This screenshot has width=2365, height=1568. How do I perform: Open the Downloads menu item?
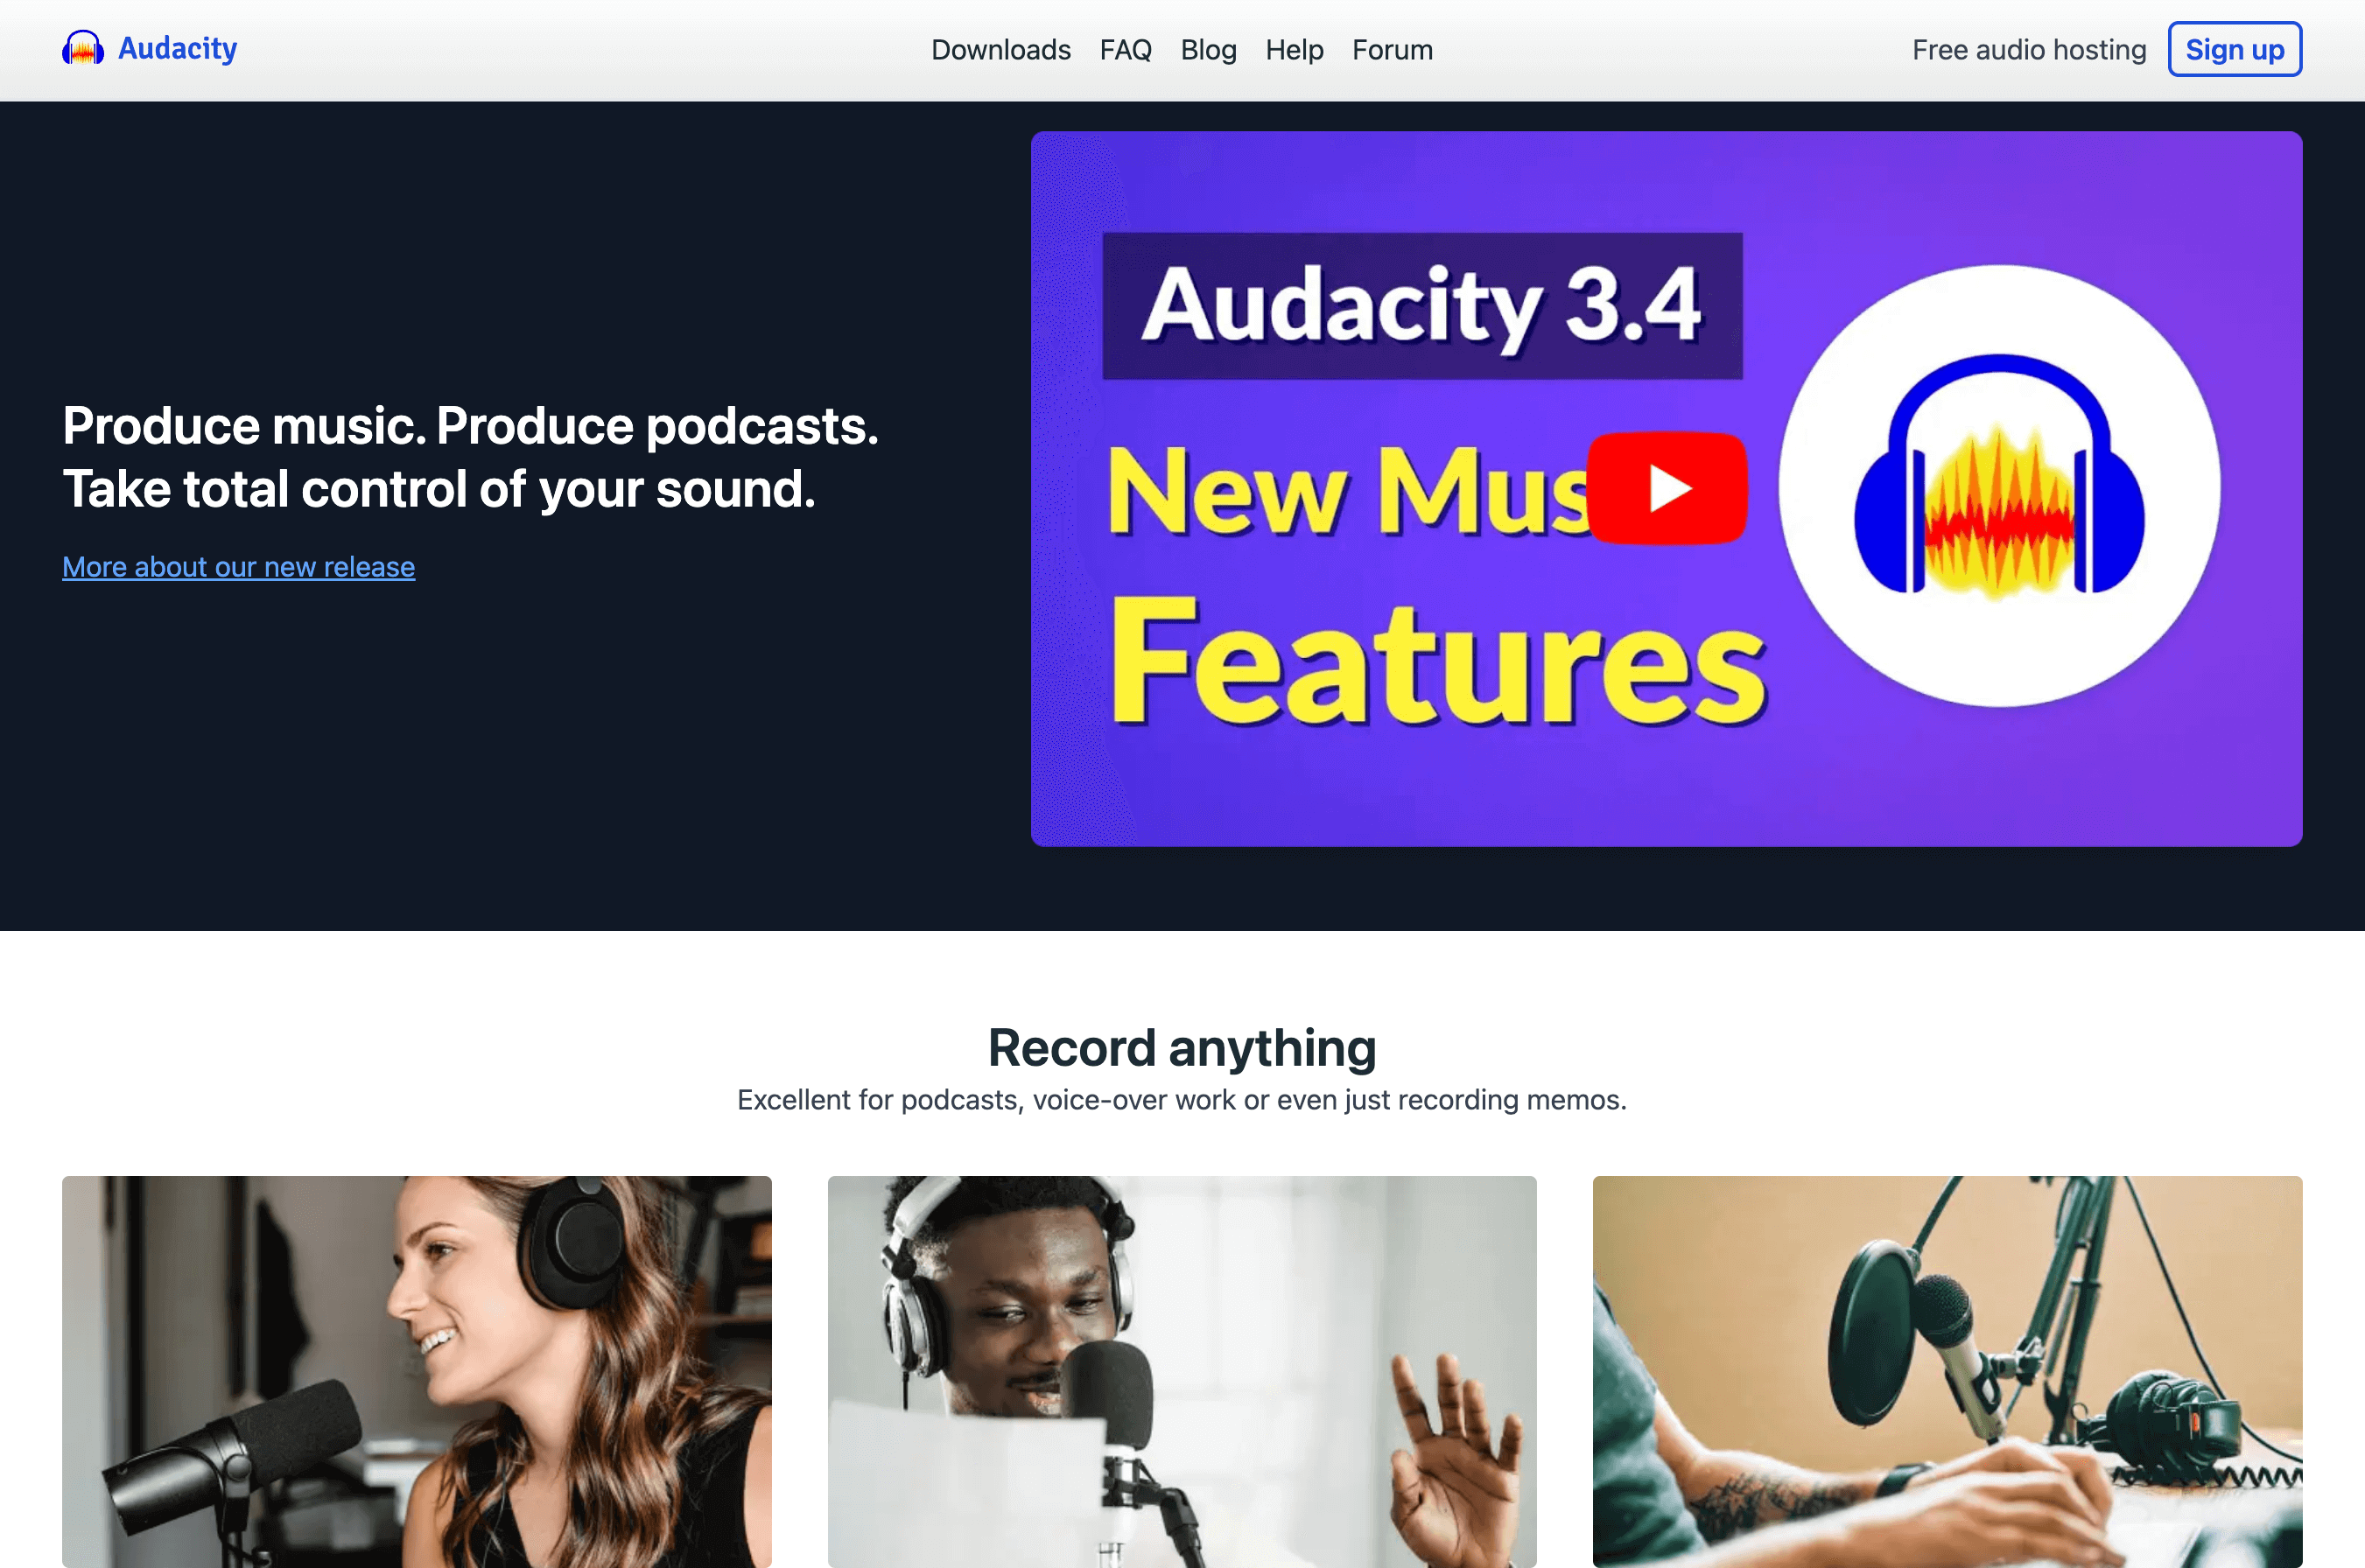(x=1001, y=50)
